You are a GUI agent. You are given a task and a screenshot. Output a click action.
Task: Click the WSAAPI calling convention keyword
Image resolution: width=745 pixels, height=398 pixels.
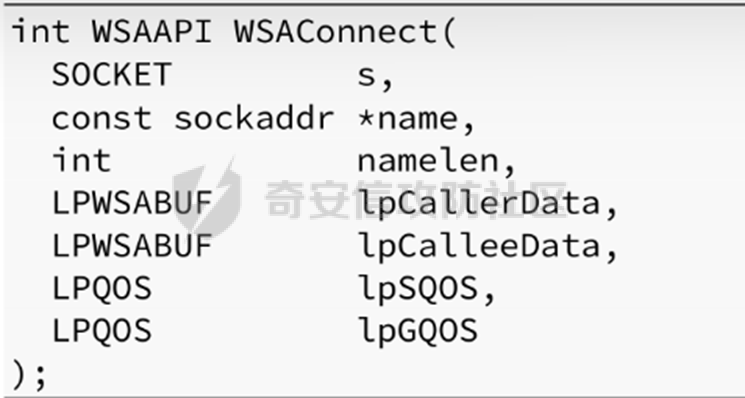pyautogui.click(x=152, y=32)
